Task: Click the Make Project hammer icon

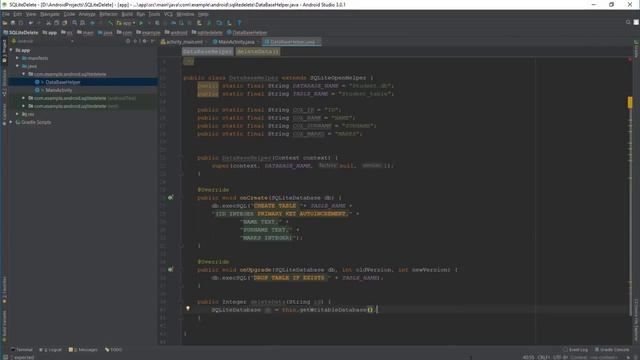Action: coord(111,23)
